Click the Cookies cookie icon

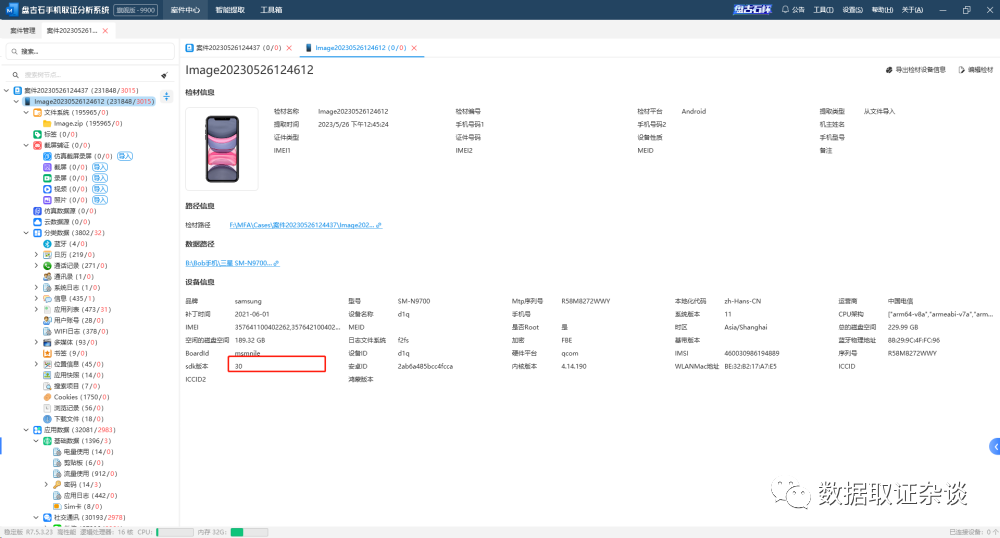point(47,397)
